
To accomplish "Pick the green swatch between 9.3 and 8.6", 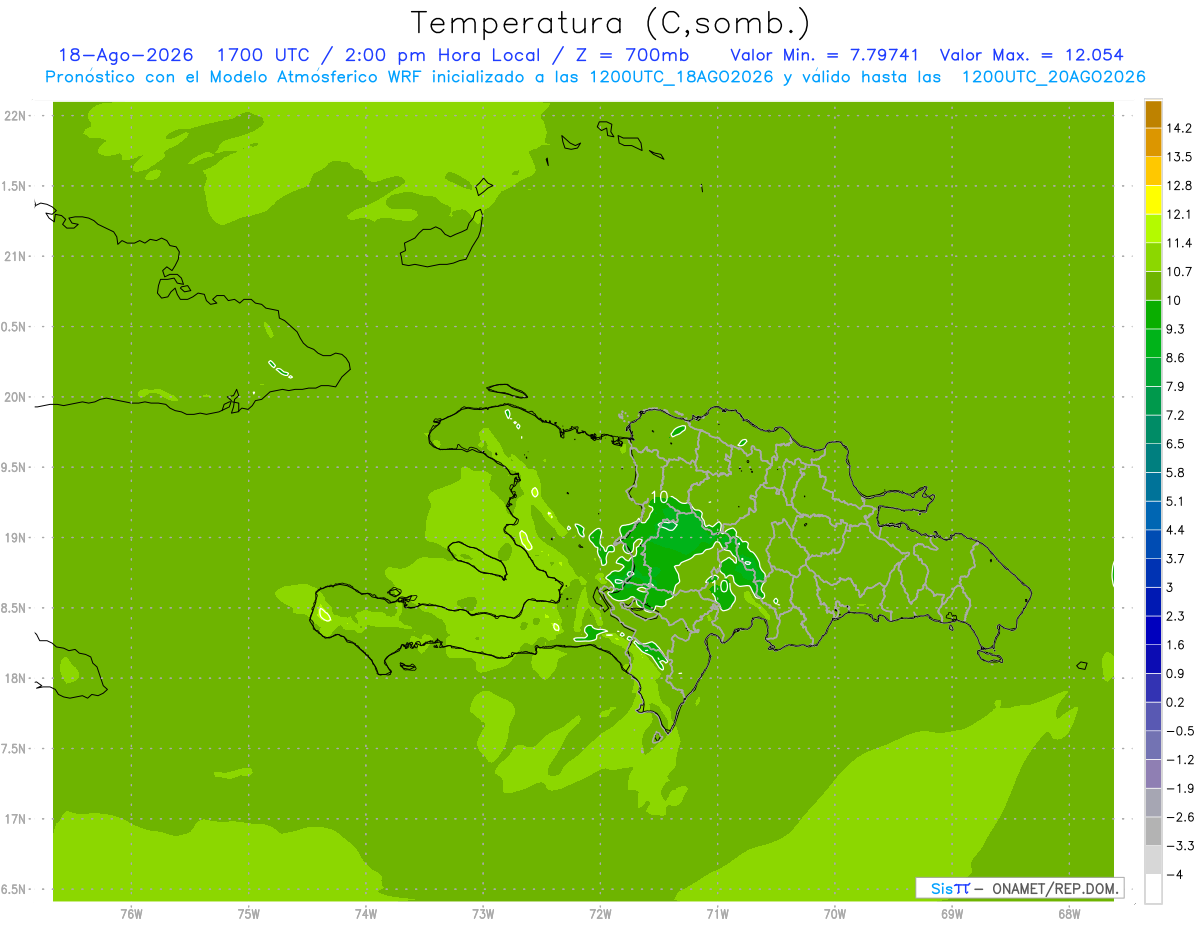I will pyautogui.click(x=1153, y=344).
